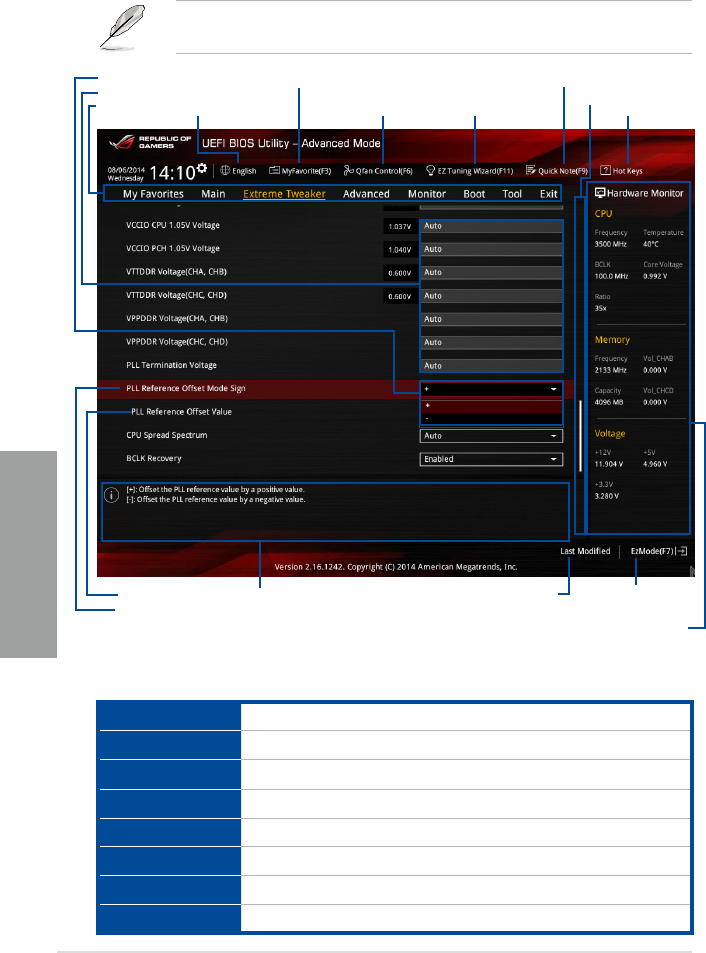Click the info icon in the help panel
The width and height of the screenshot is (706, 953).
pos(112,495)
